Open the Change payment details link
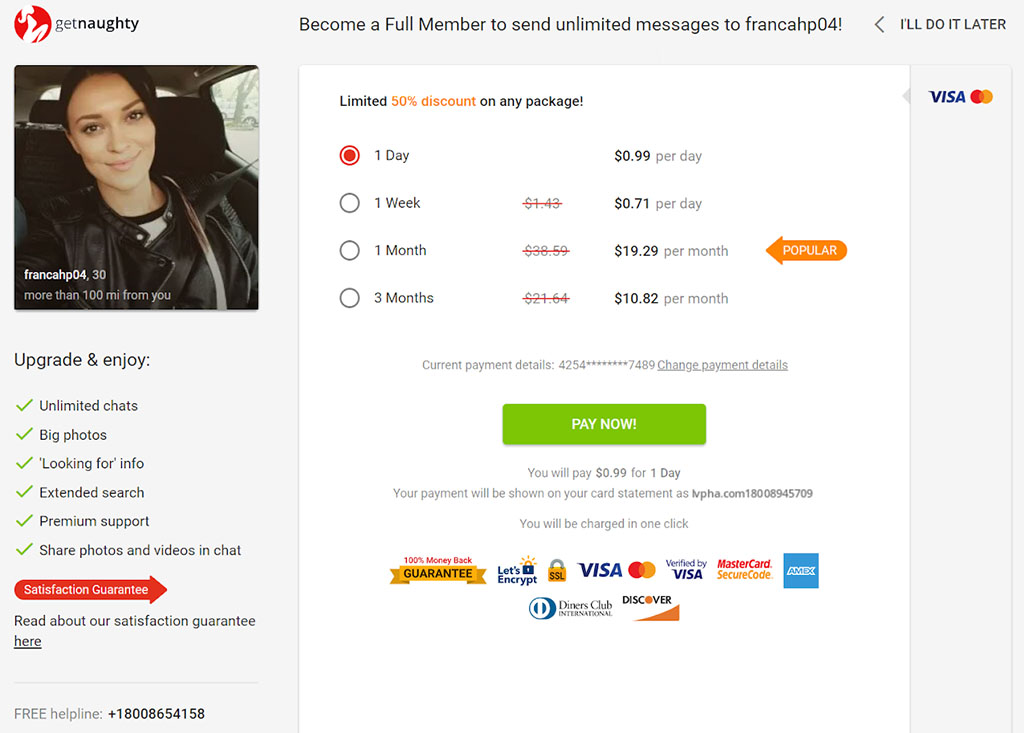Image resolution: width=1024 pixels, height=733 pixels. pyautogui.click(x=722, y=365)
